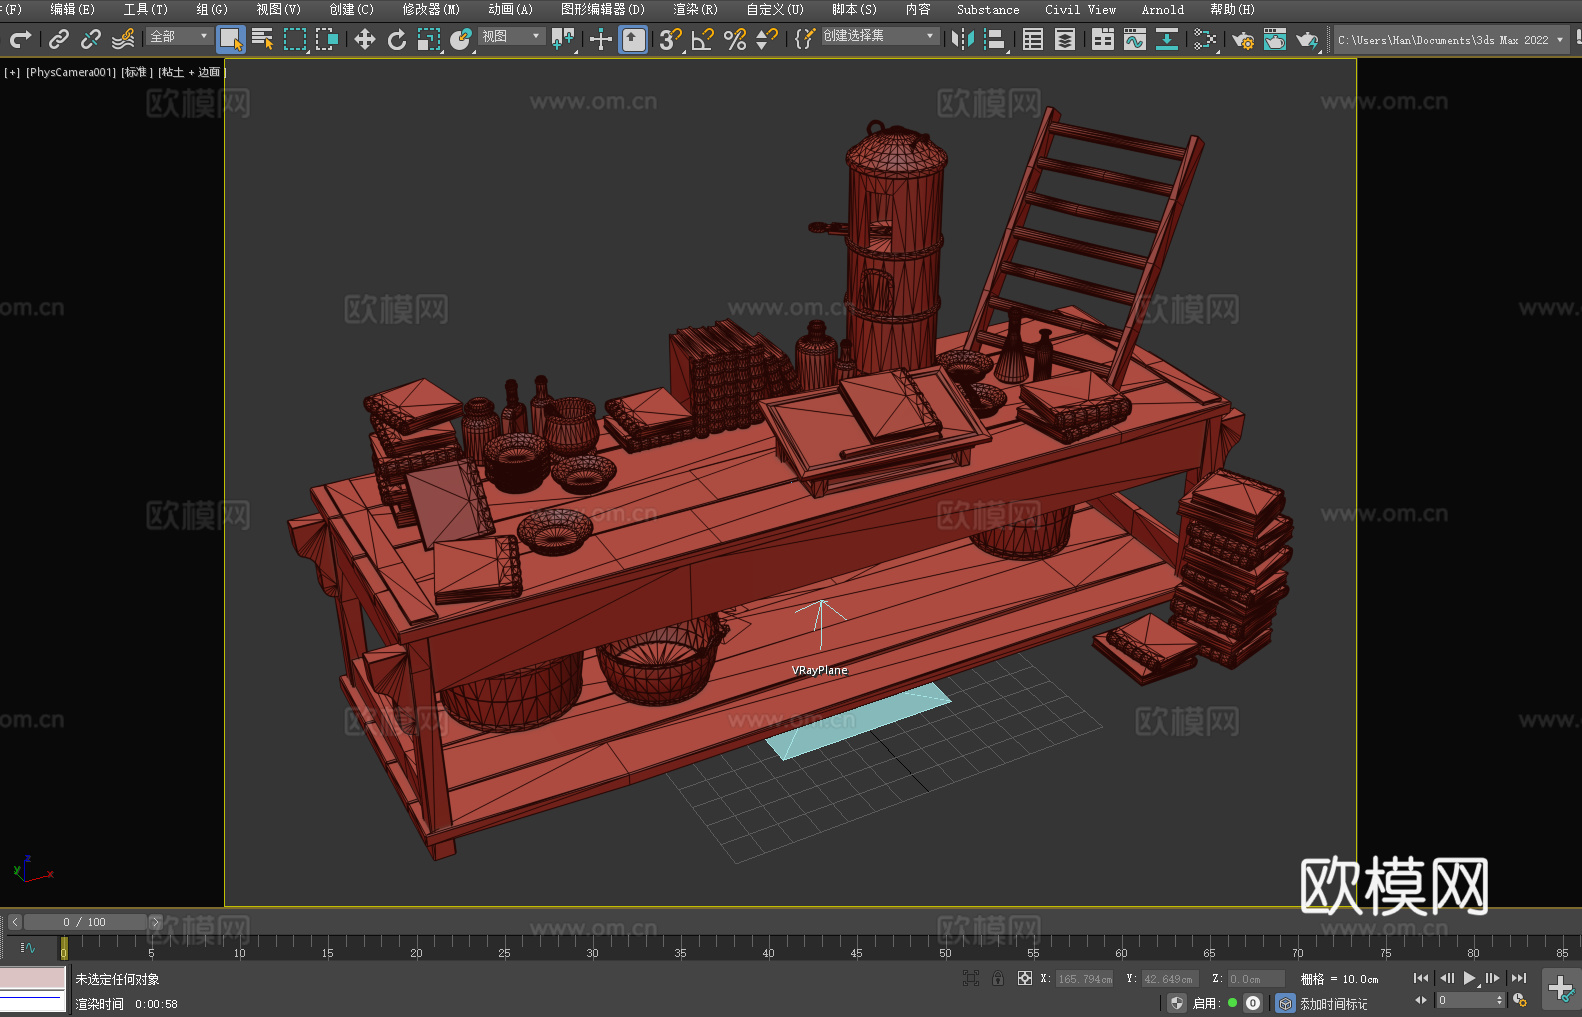Screen dimensions: 1582x1017
Task: Select the Unlink Selection tool
Action: pyautogui.click(x=91, y=39)
